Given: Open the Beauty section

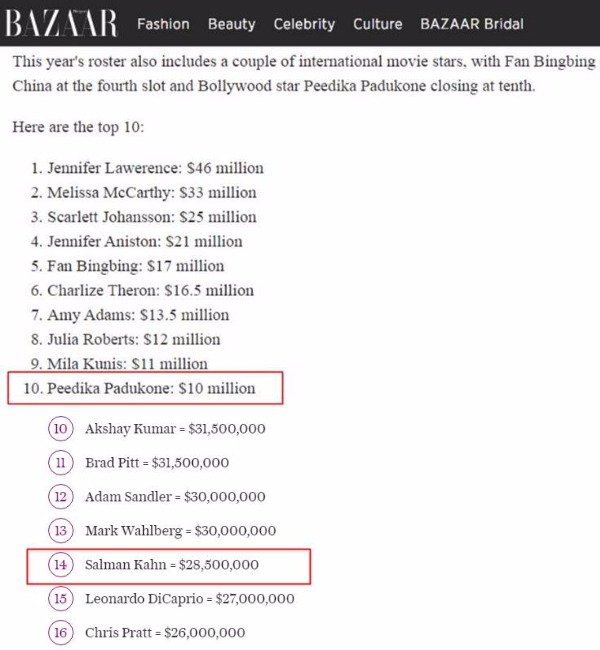Looking at the screenshot, I should (x=231, y=24).
